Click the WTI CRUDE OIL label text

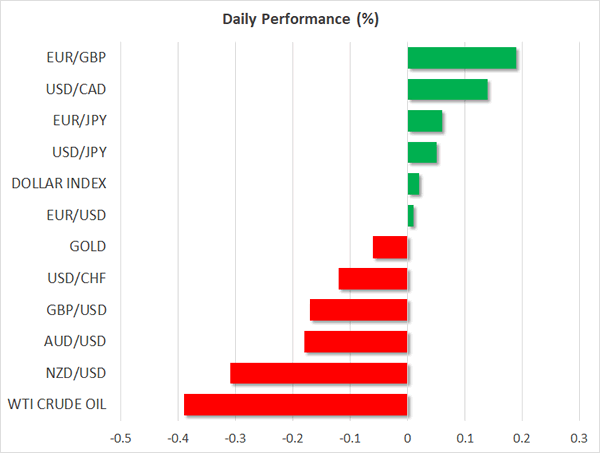click(57, 405)
